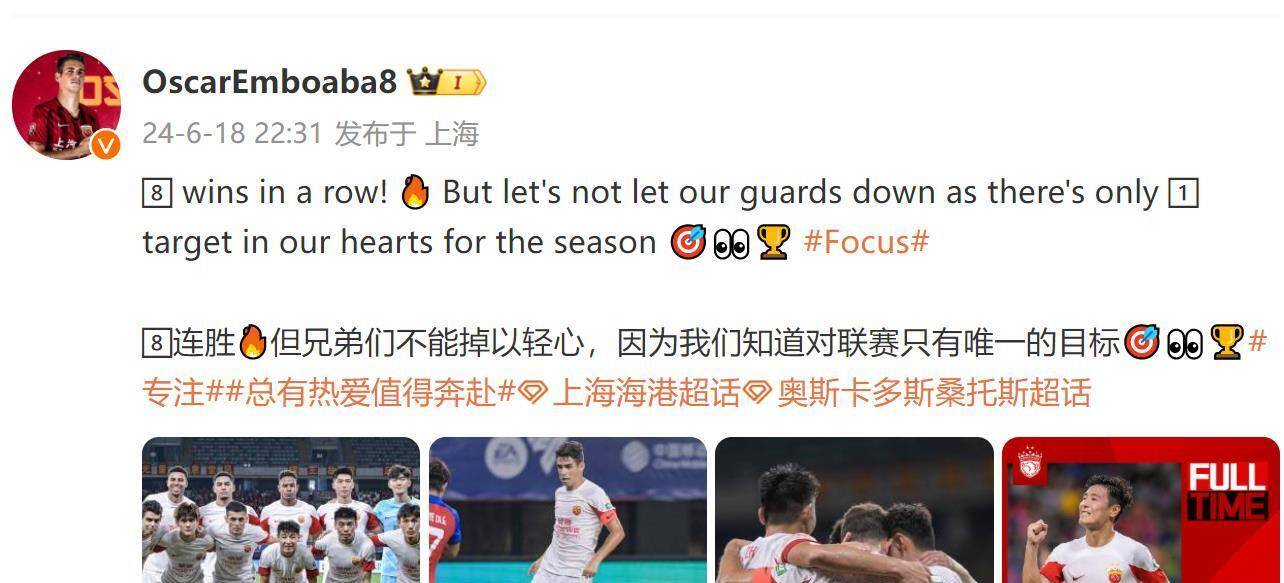
Task: Click the orange verified V badge
Action: [x=106, y=145]
